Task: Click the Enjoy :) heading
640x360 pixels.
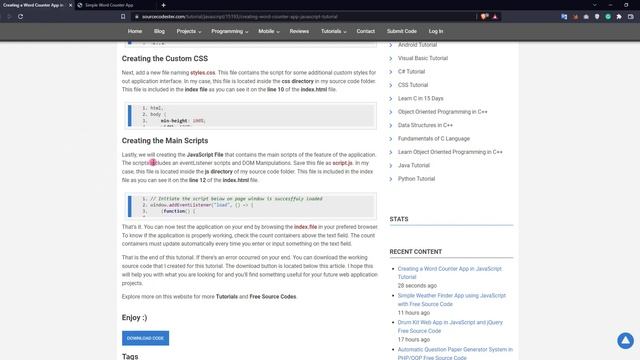Action: [134, 318]
